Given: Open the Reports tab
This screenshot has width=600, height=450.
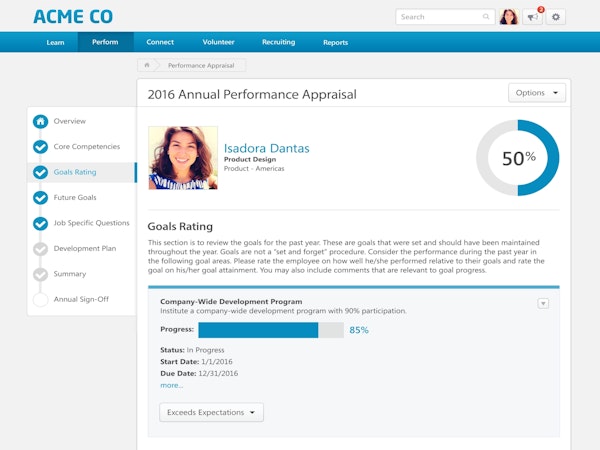Looking at the screenshot, I should (x=335, y=42).
